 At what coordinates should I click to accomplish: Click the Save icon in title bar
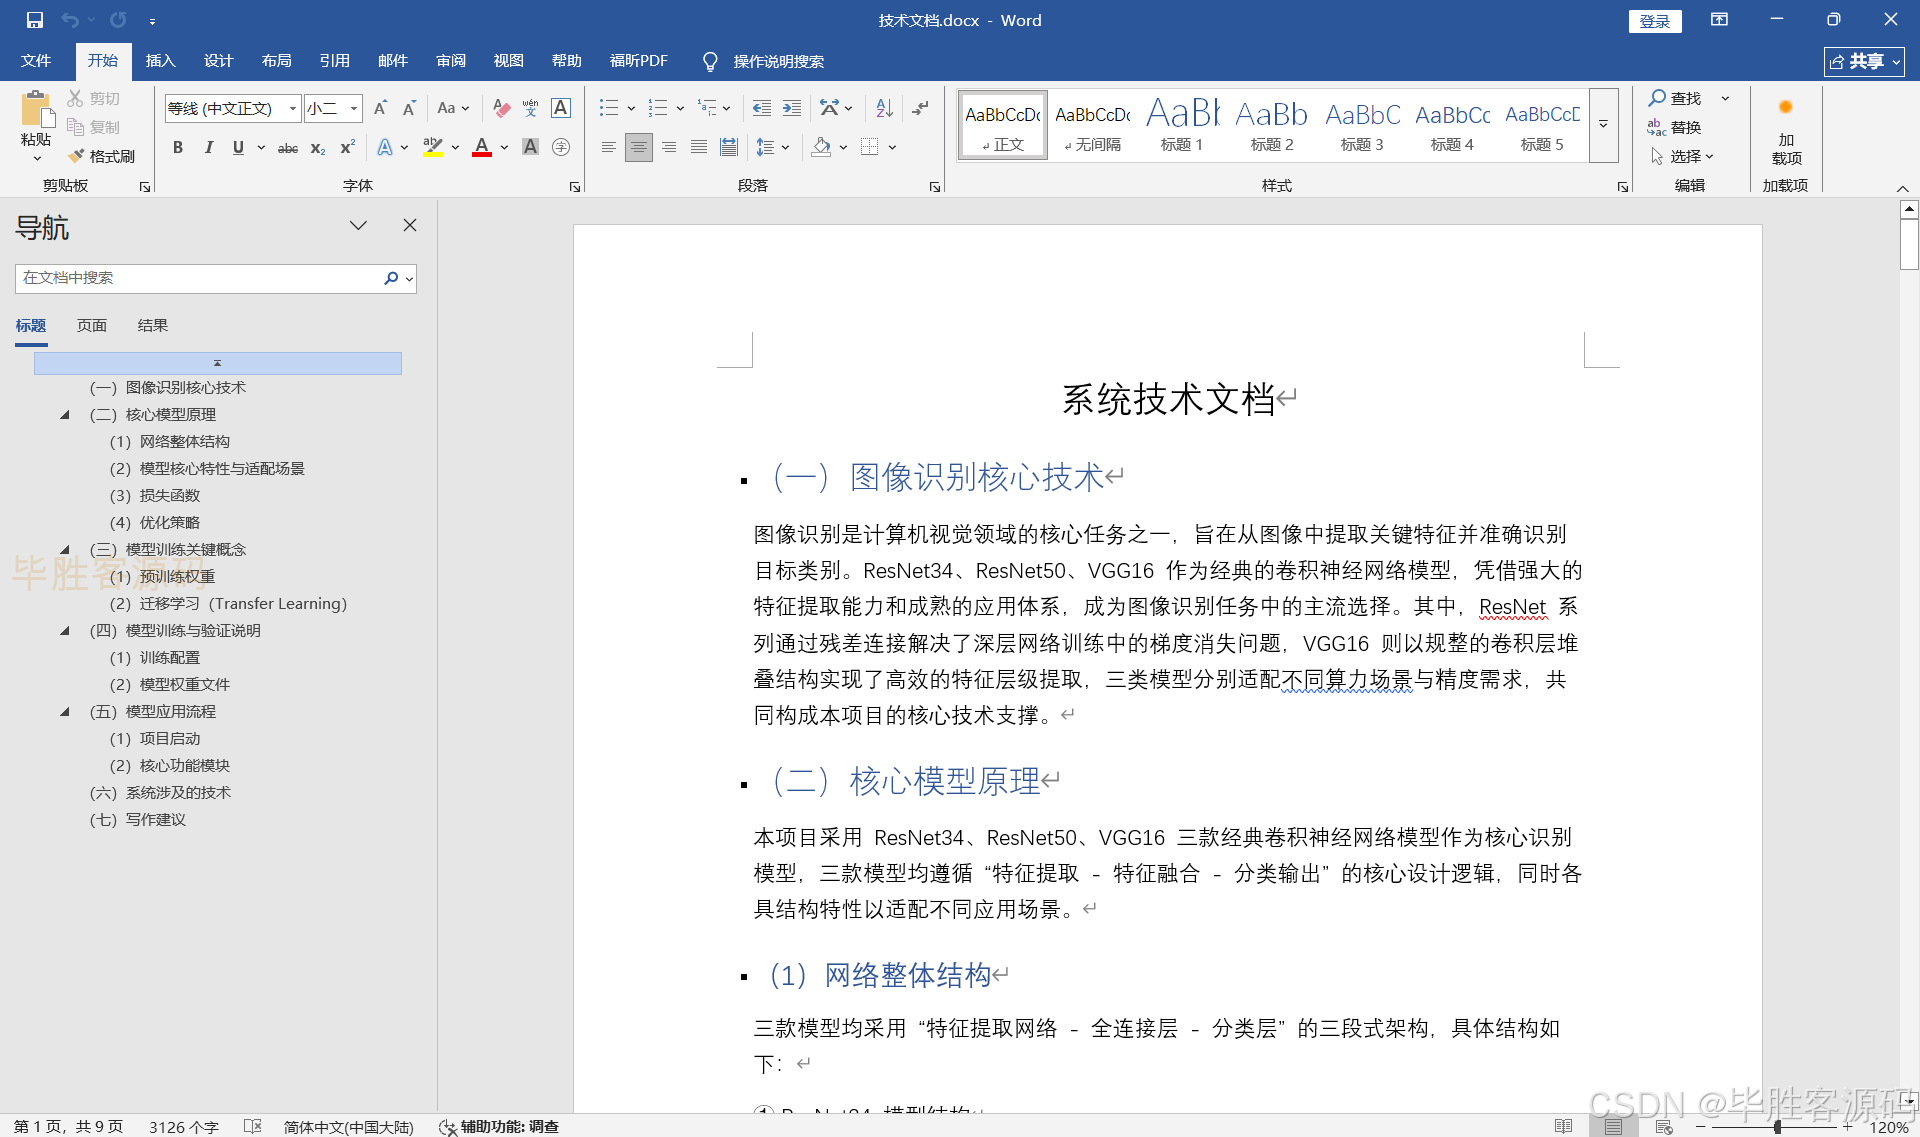(x=34, y=20)
